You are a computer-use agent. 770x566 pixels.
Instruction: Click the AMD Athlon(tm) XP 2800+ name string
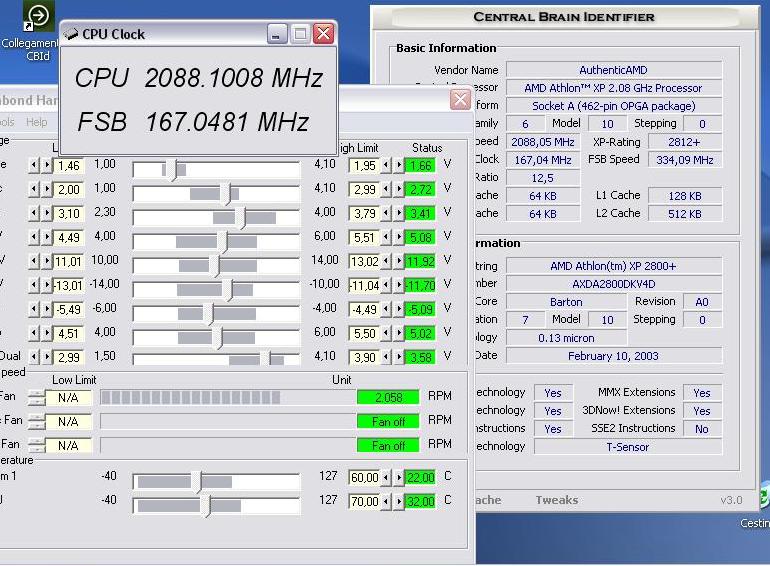[x=614, y=266]
